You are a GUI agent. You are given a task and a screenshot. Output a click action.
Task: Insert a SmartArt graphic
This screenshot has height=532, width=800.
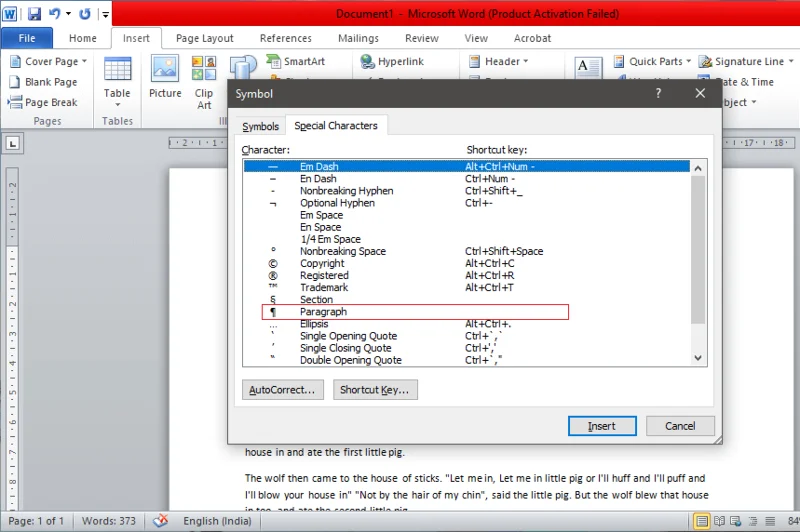[x=296, y=61]
